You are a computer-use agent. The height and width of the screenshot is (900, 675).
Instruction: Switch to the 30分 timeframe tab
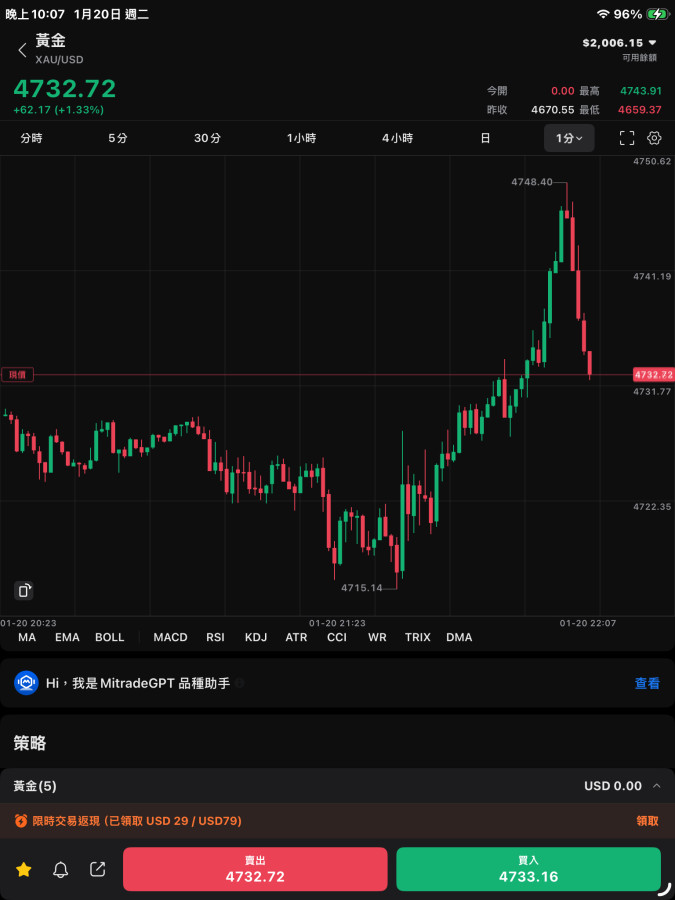(x=207, y=138)
